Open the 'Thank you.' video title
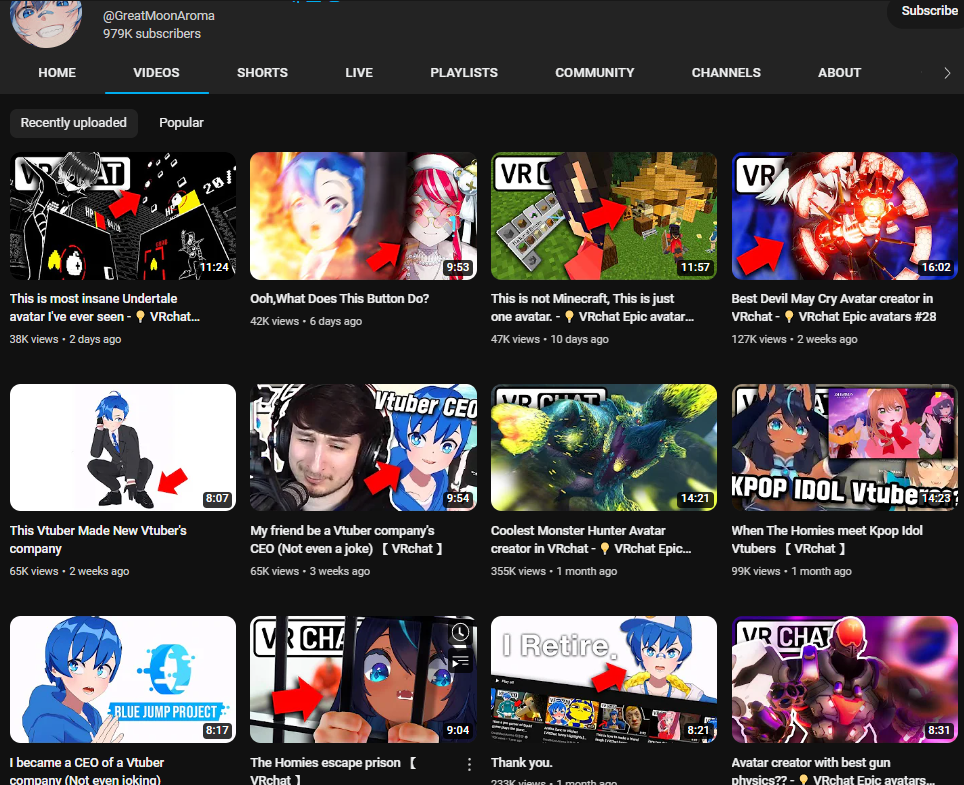The width and height of the screenshot is (964, 785). (x=521, y=763)
